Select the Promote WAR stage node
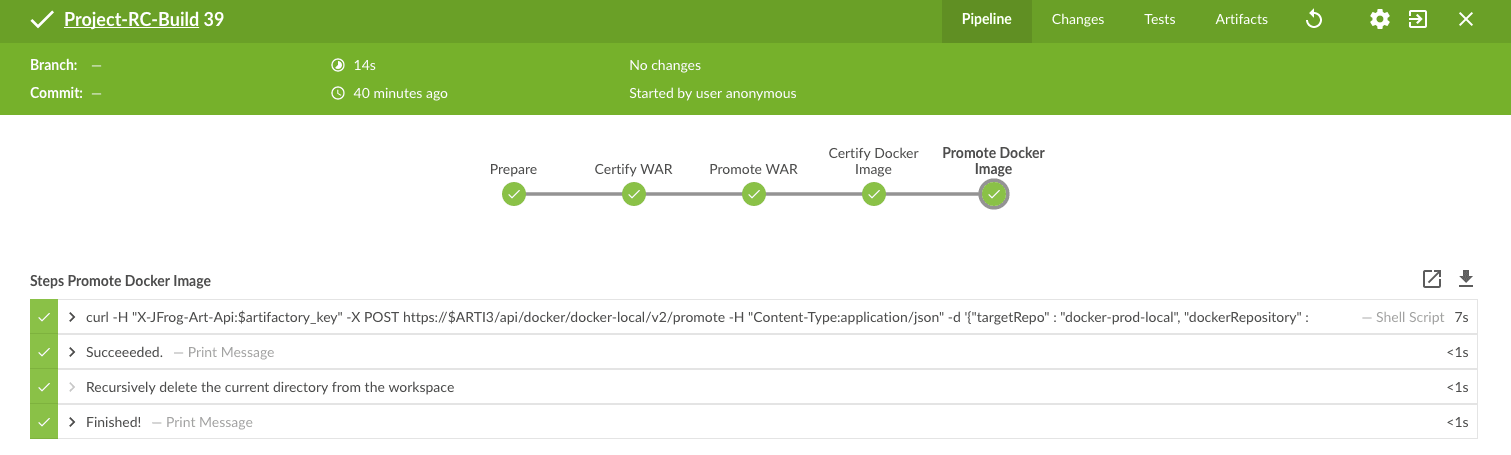Viewport: 1511px width, 455px height. coord(753,194)
